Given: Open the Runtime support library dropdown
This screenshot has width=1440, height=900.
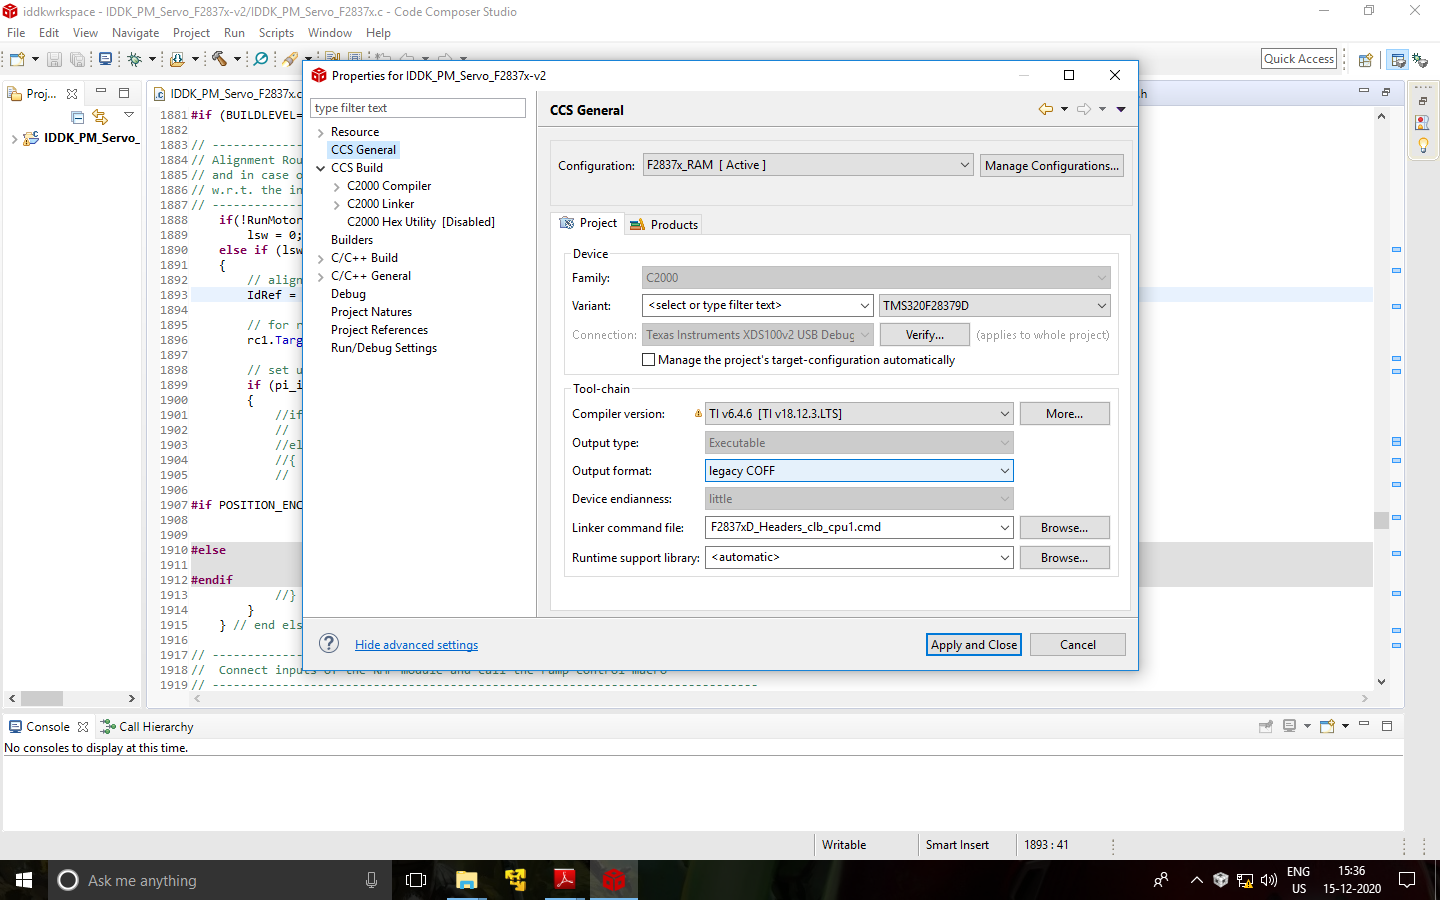Looking at the screenshot, I should tap(1004, 557).
